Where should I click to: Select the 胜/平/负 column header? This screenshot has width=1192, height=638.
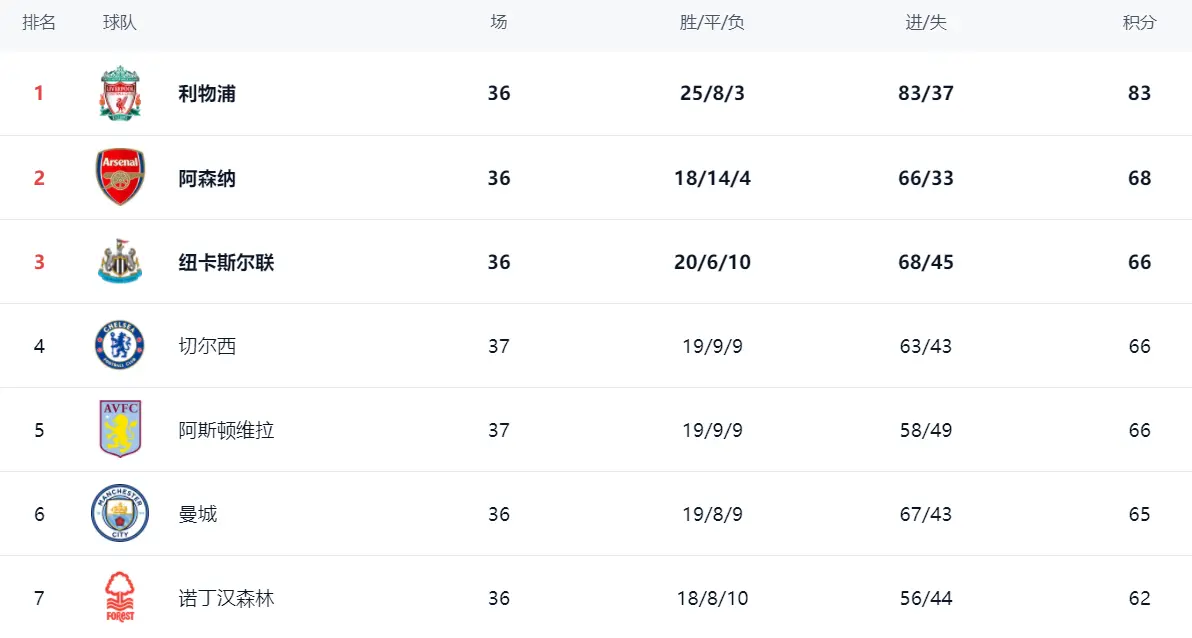pyautogui.click(x=712, y=22)
